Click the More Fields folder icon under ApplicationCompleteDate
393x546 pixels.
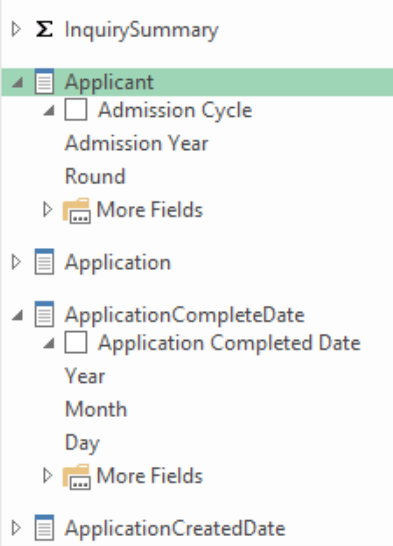coord(77,476)
